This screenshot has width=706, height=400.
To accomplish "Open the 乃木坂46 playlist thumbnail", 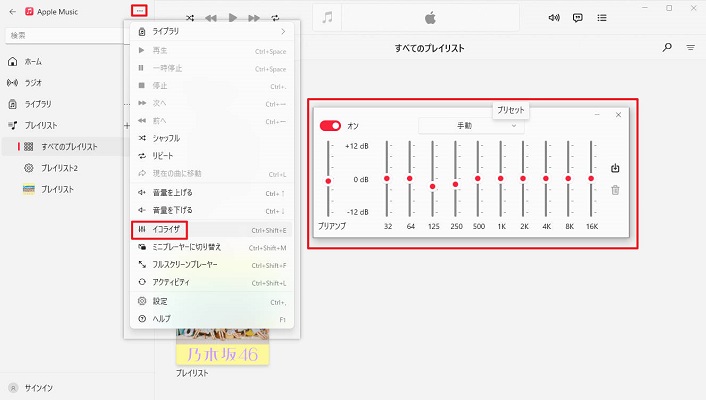I will (222, 347).
